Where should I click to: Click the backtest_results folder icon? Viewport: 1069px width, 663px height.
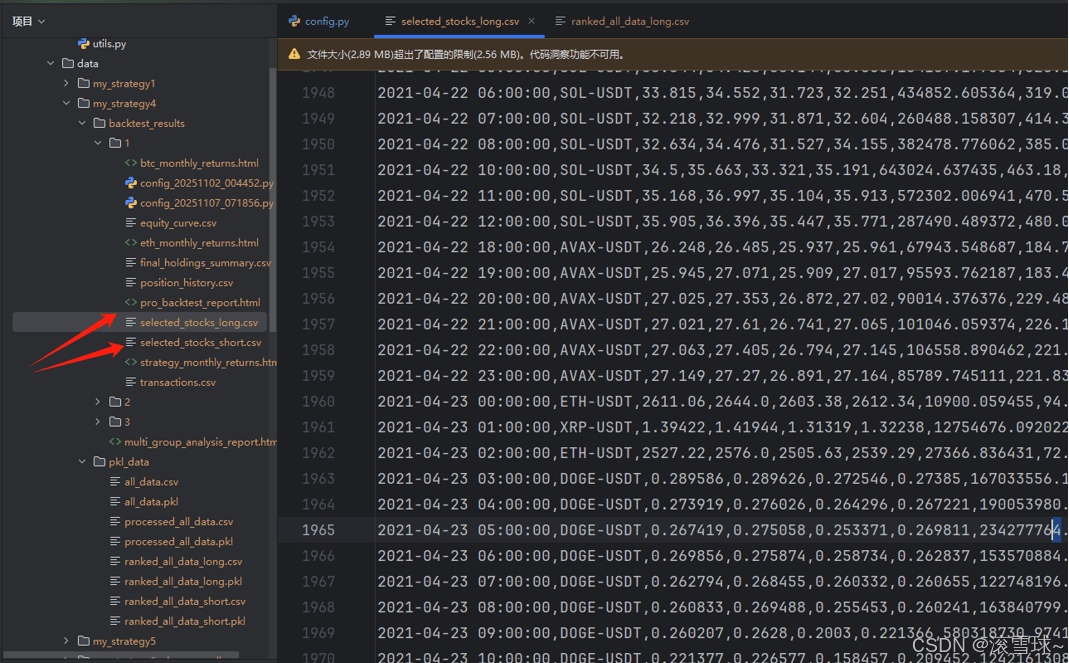(99, 123)
